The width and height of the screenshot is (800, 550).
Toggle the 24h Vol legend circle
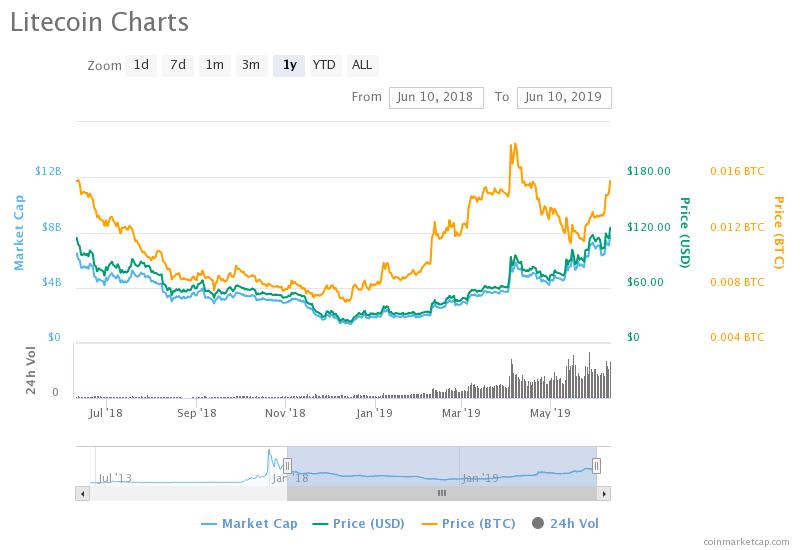click(x=538, y=523)
